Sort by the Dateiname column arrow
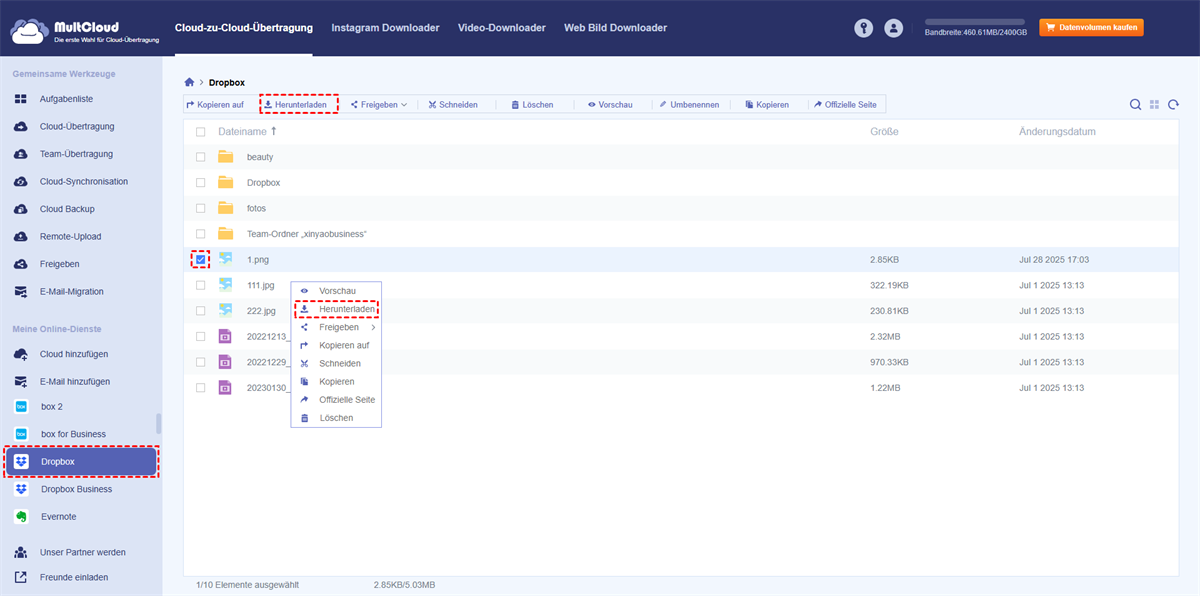Screen dimensions: 1200x596 [274, 131]
